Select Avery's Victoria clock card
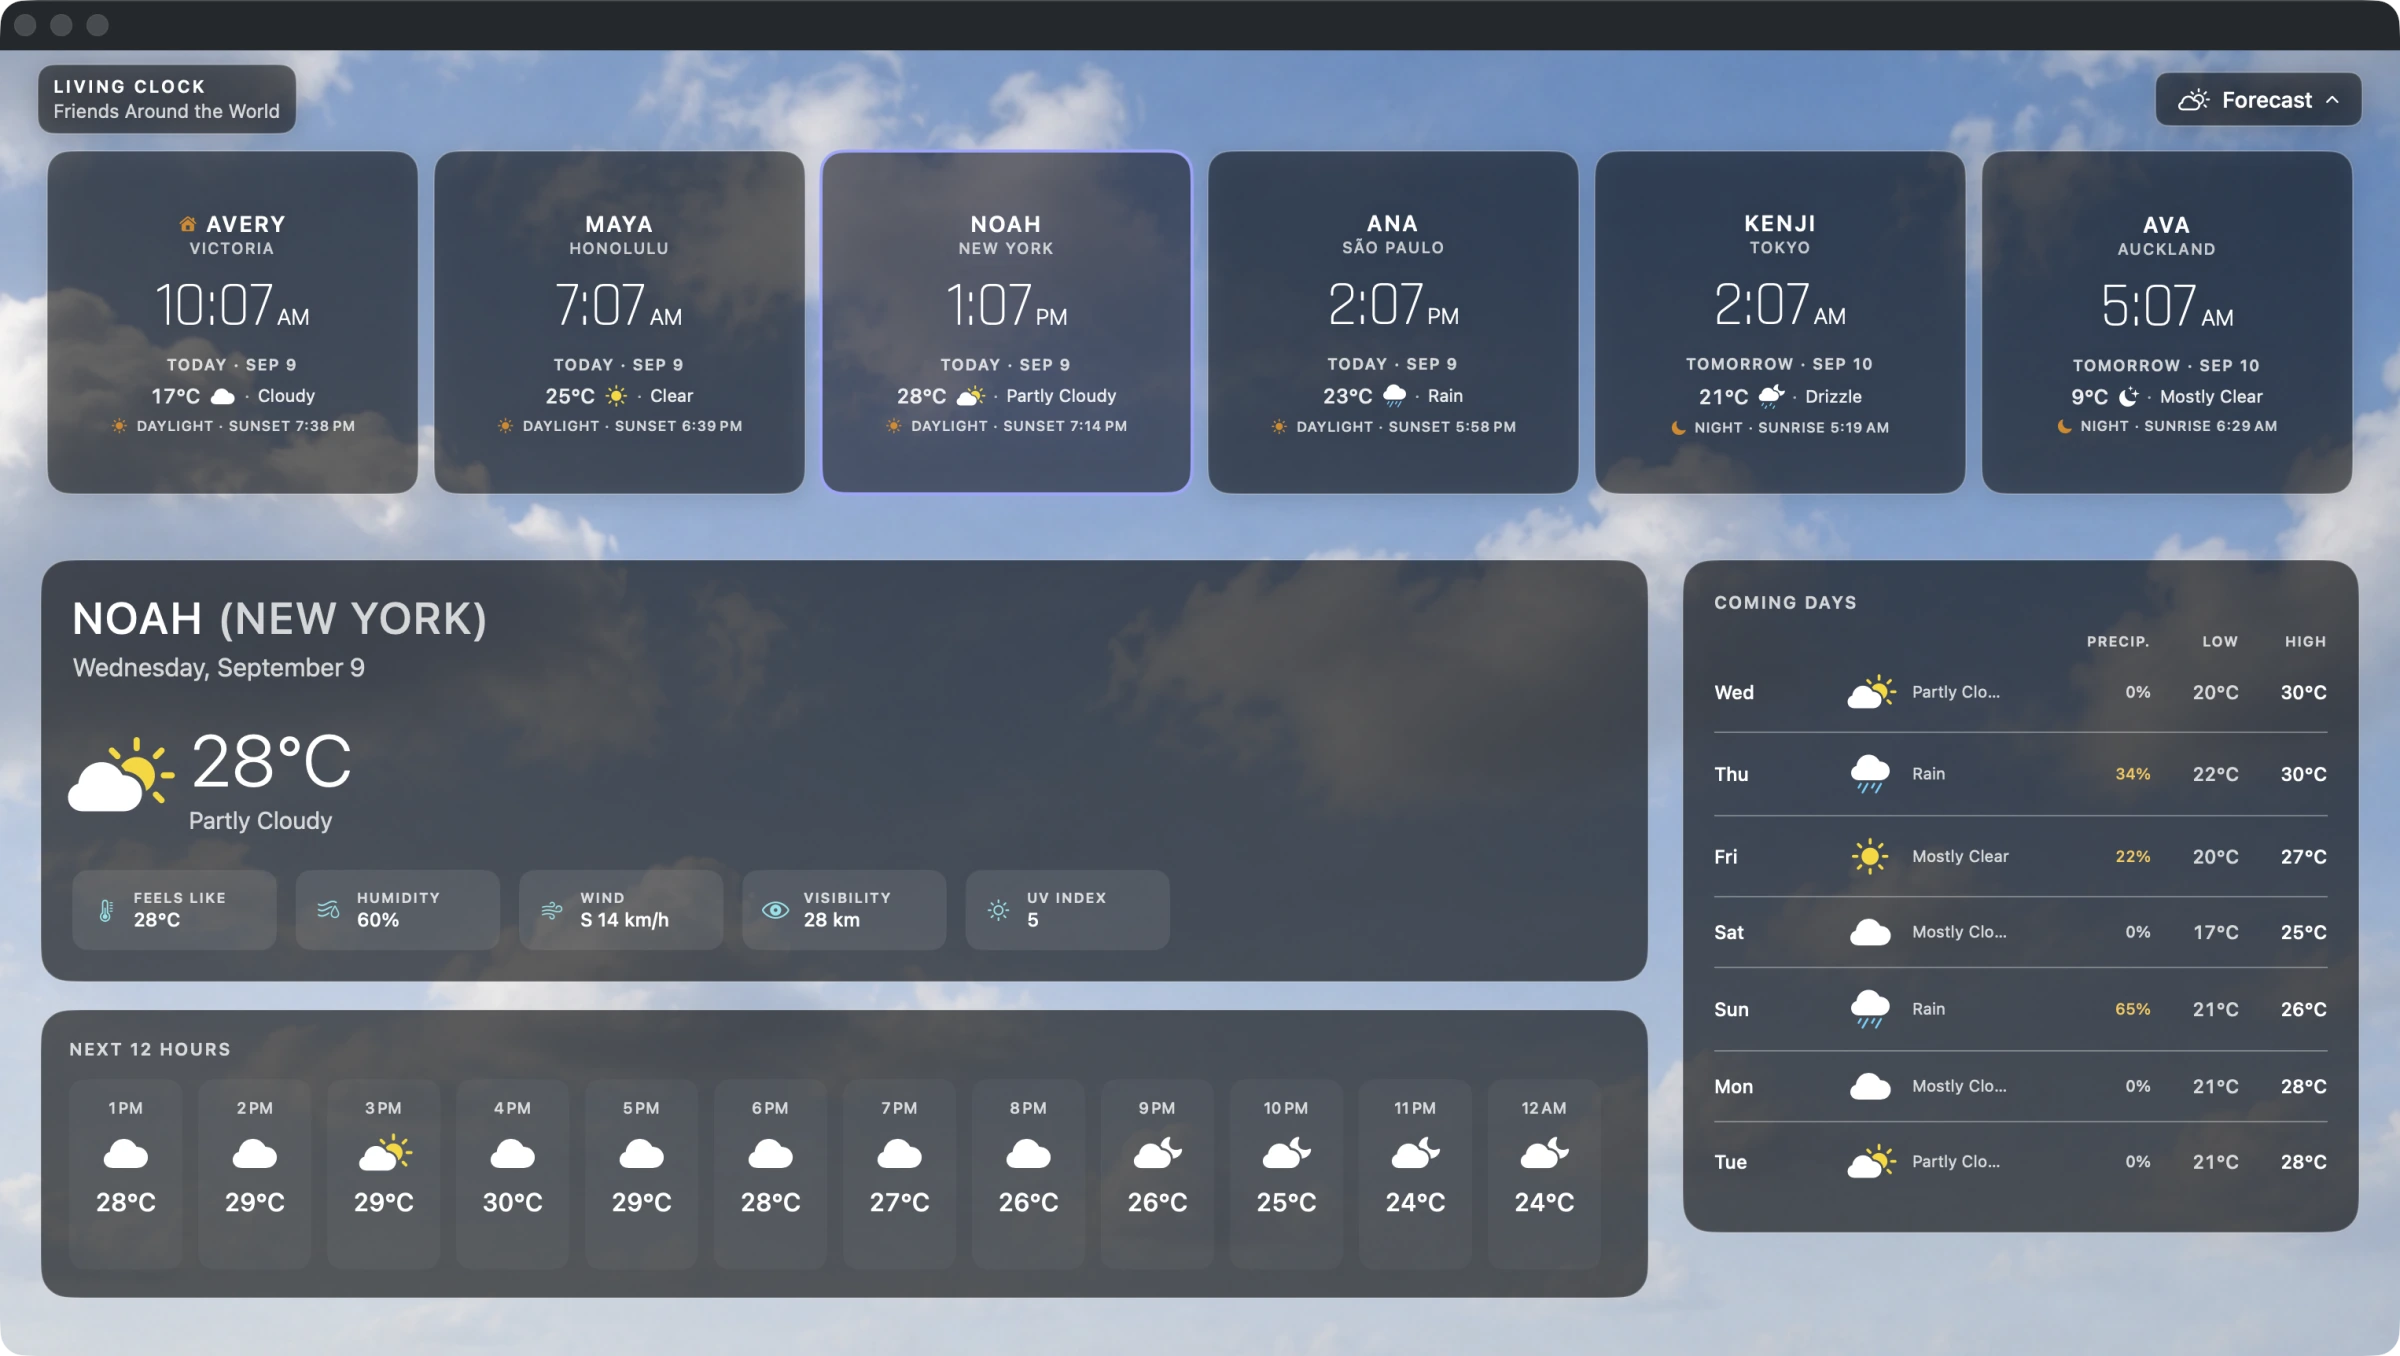This screenshot has height=1356, width=2400. 232,322
